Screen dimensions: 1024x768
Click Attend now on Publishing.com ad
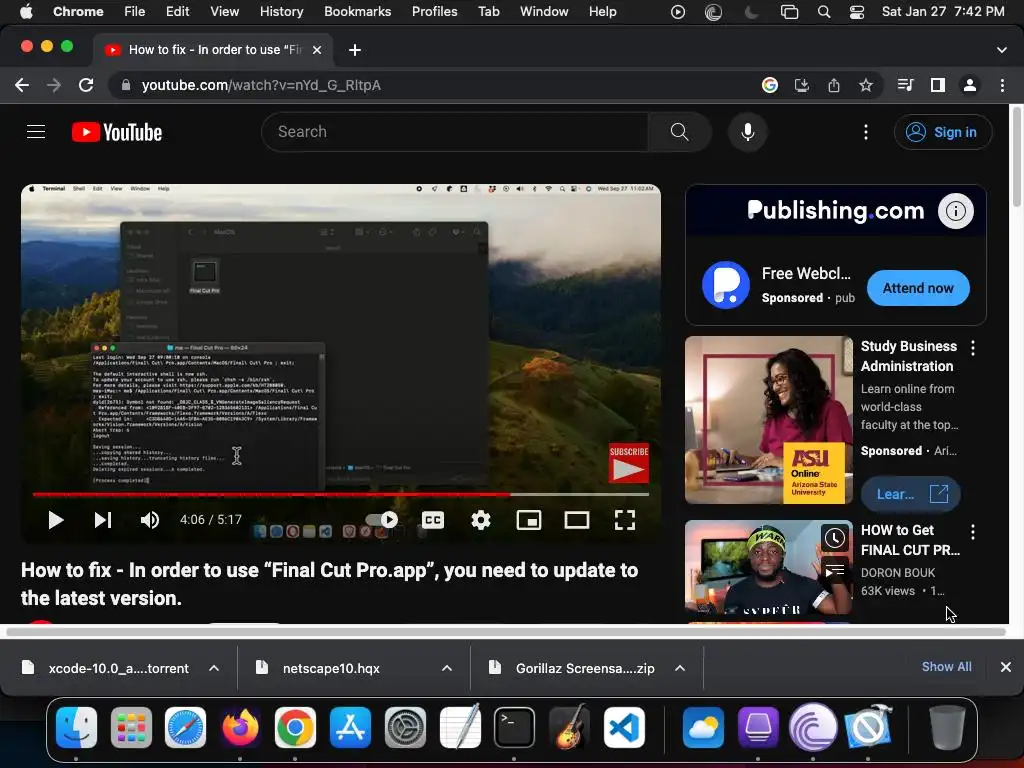[918, 288]
